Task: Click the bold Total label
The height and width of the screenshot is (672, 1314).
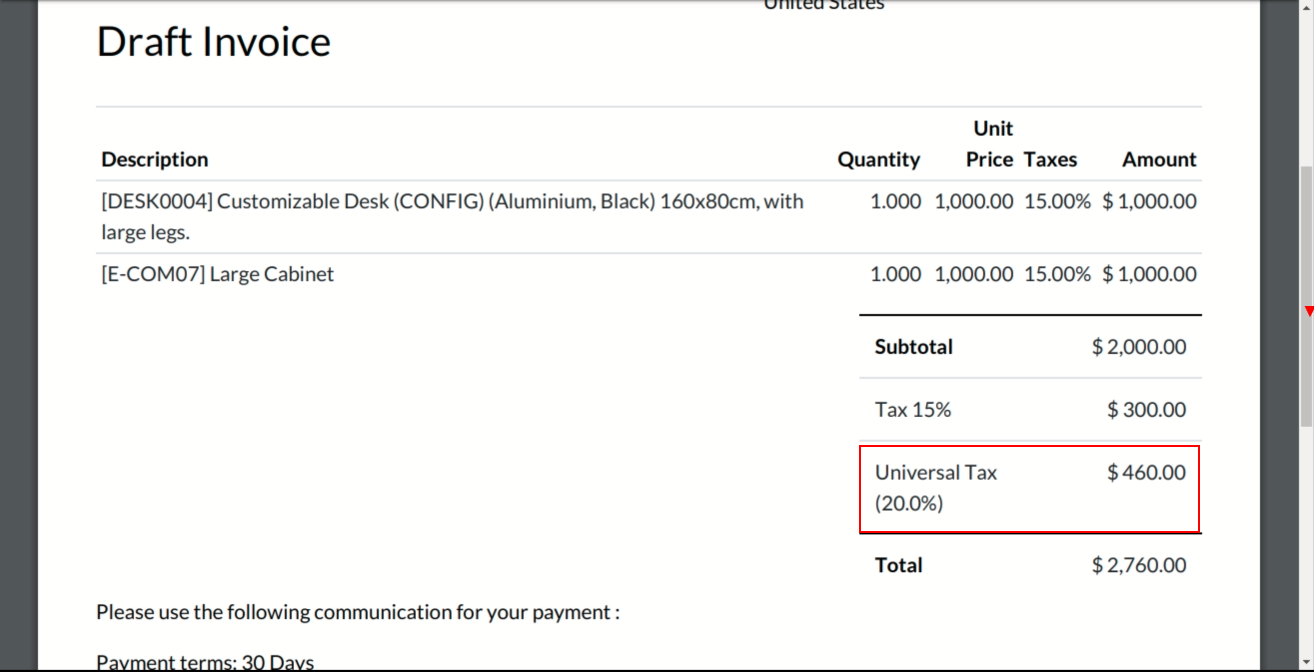Action: [x=898, y=566]
